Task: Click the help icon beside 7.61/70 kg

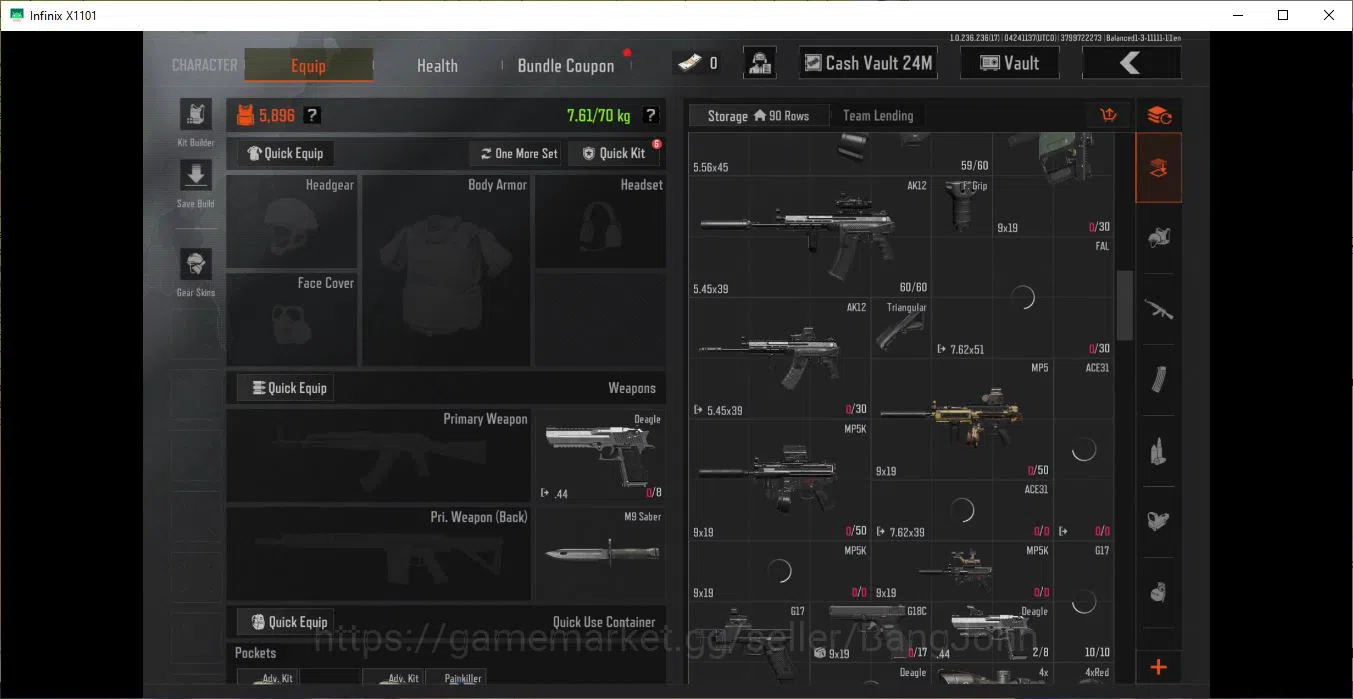Action: coord(650,115)
